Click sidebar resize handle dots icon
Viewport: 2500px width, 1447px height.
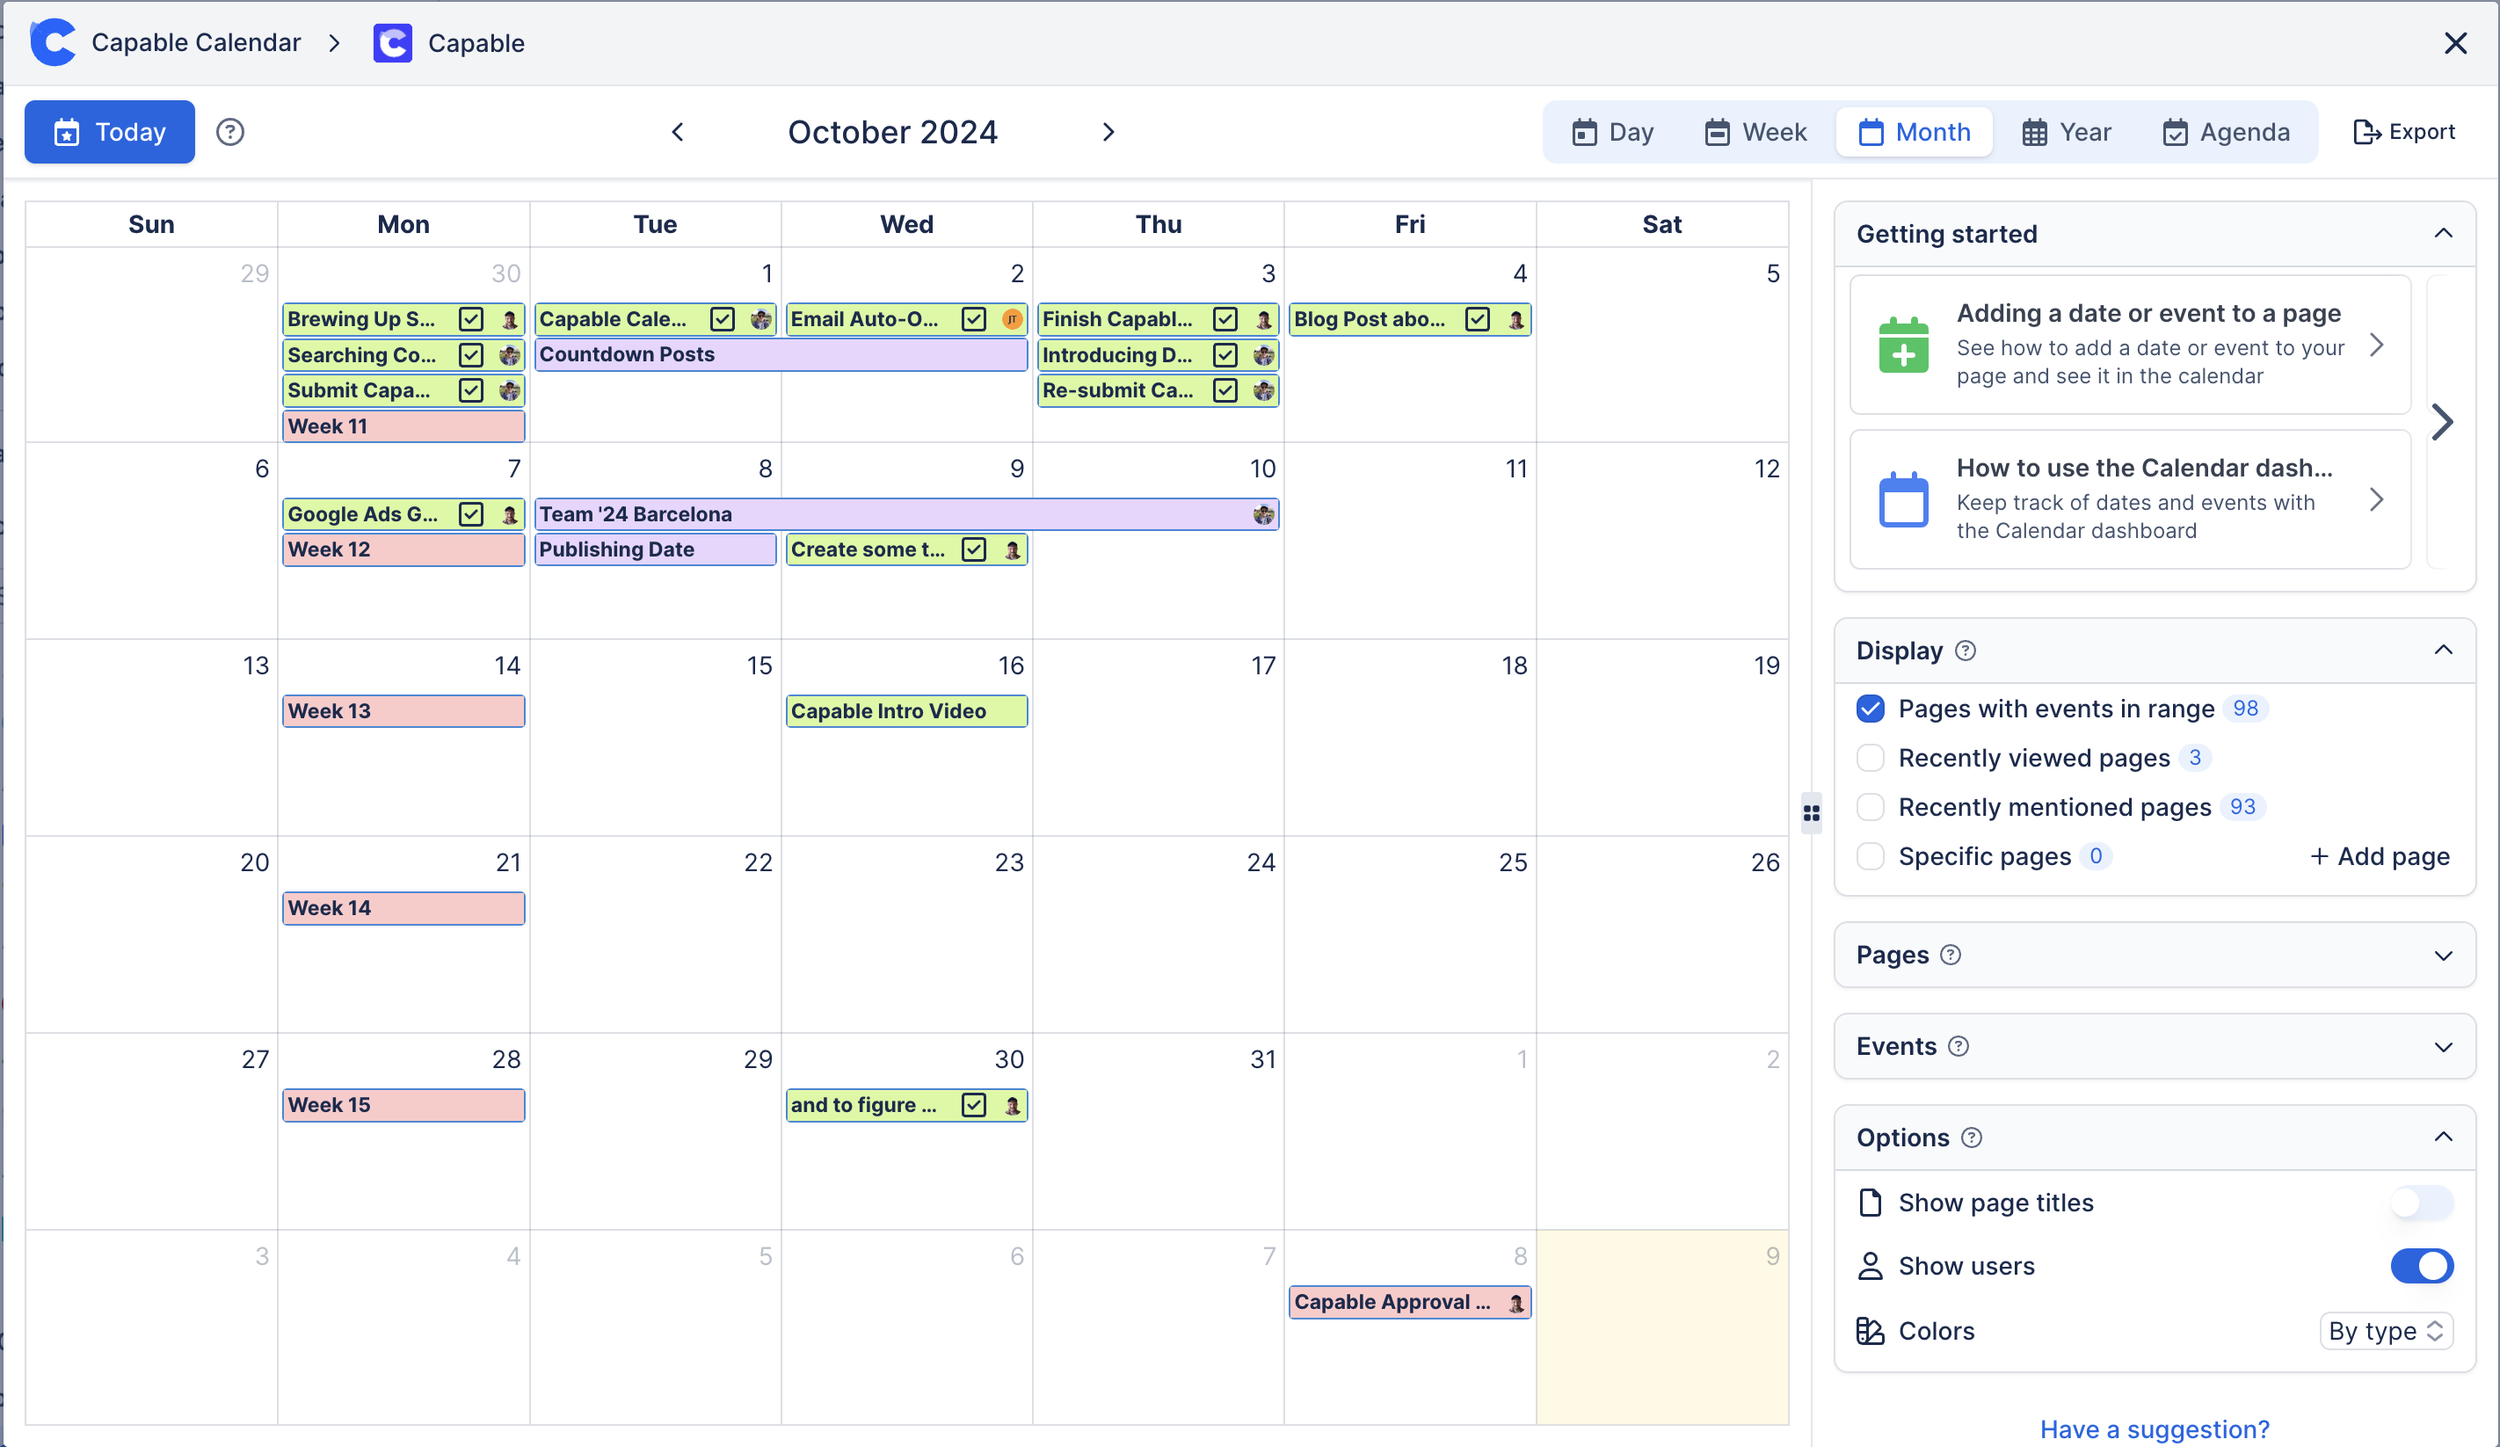coord(1811,813)
